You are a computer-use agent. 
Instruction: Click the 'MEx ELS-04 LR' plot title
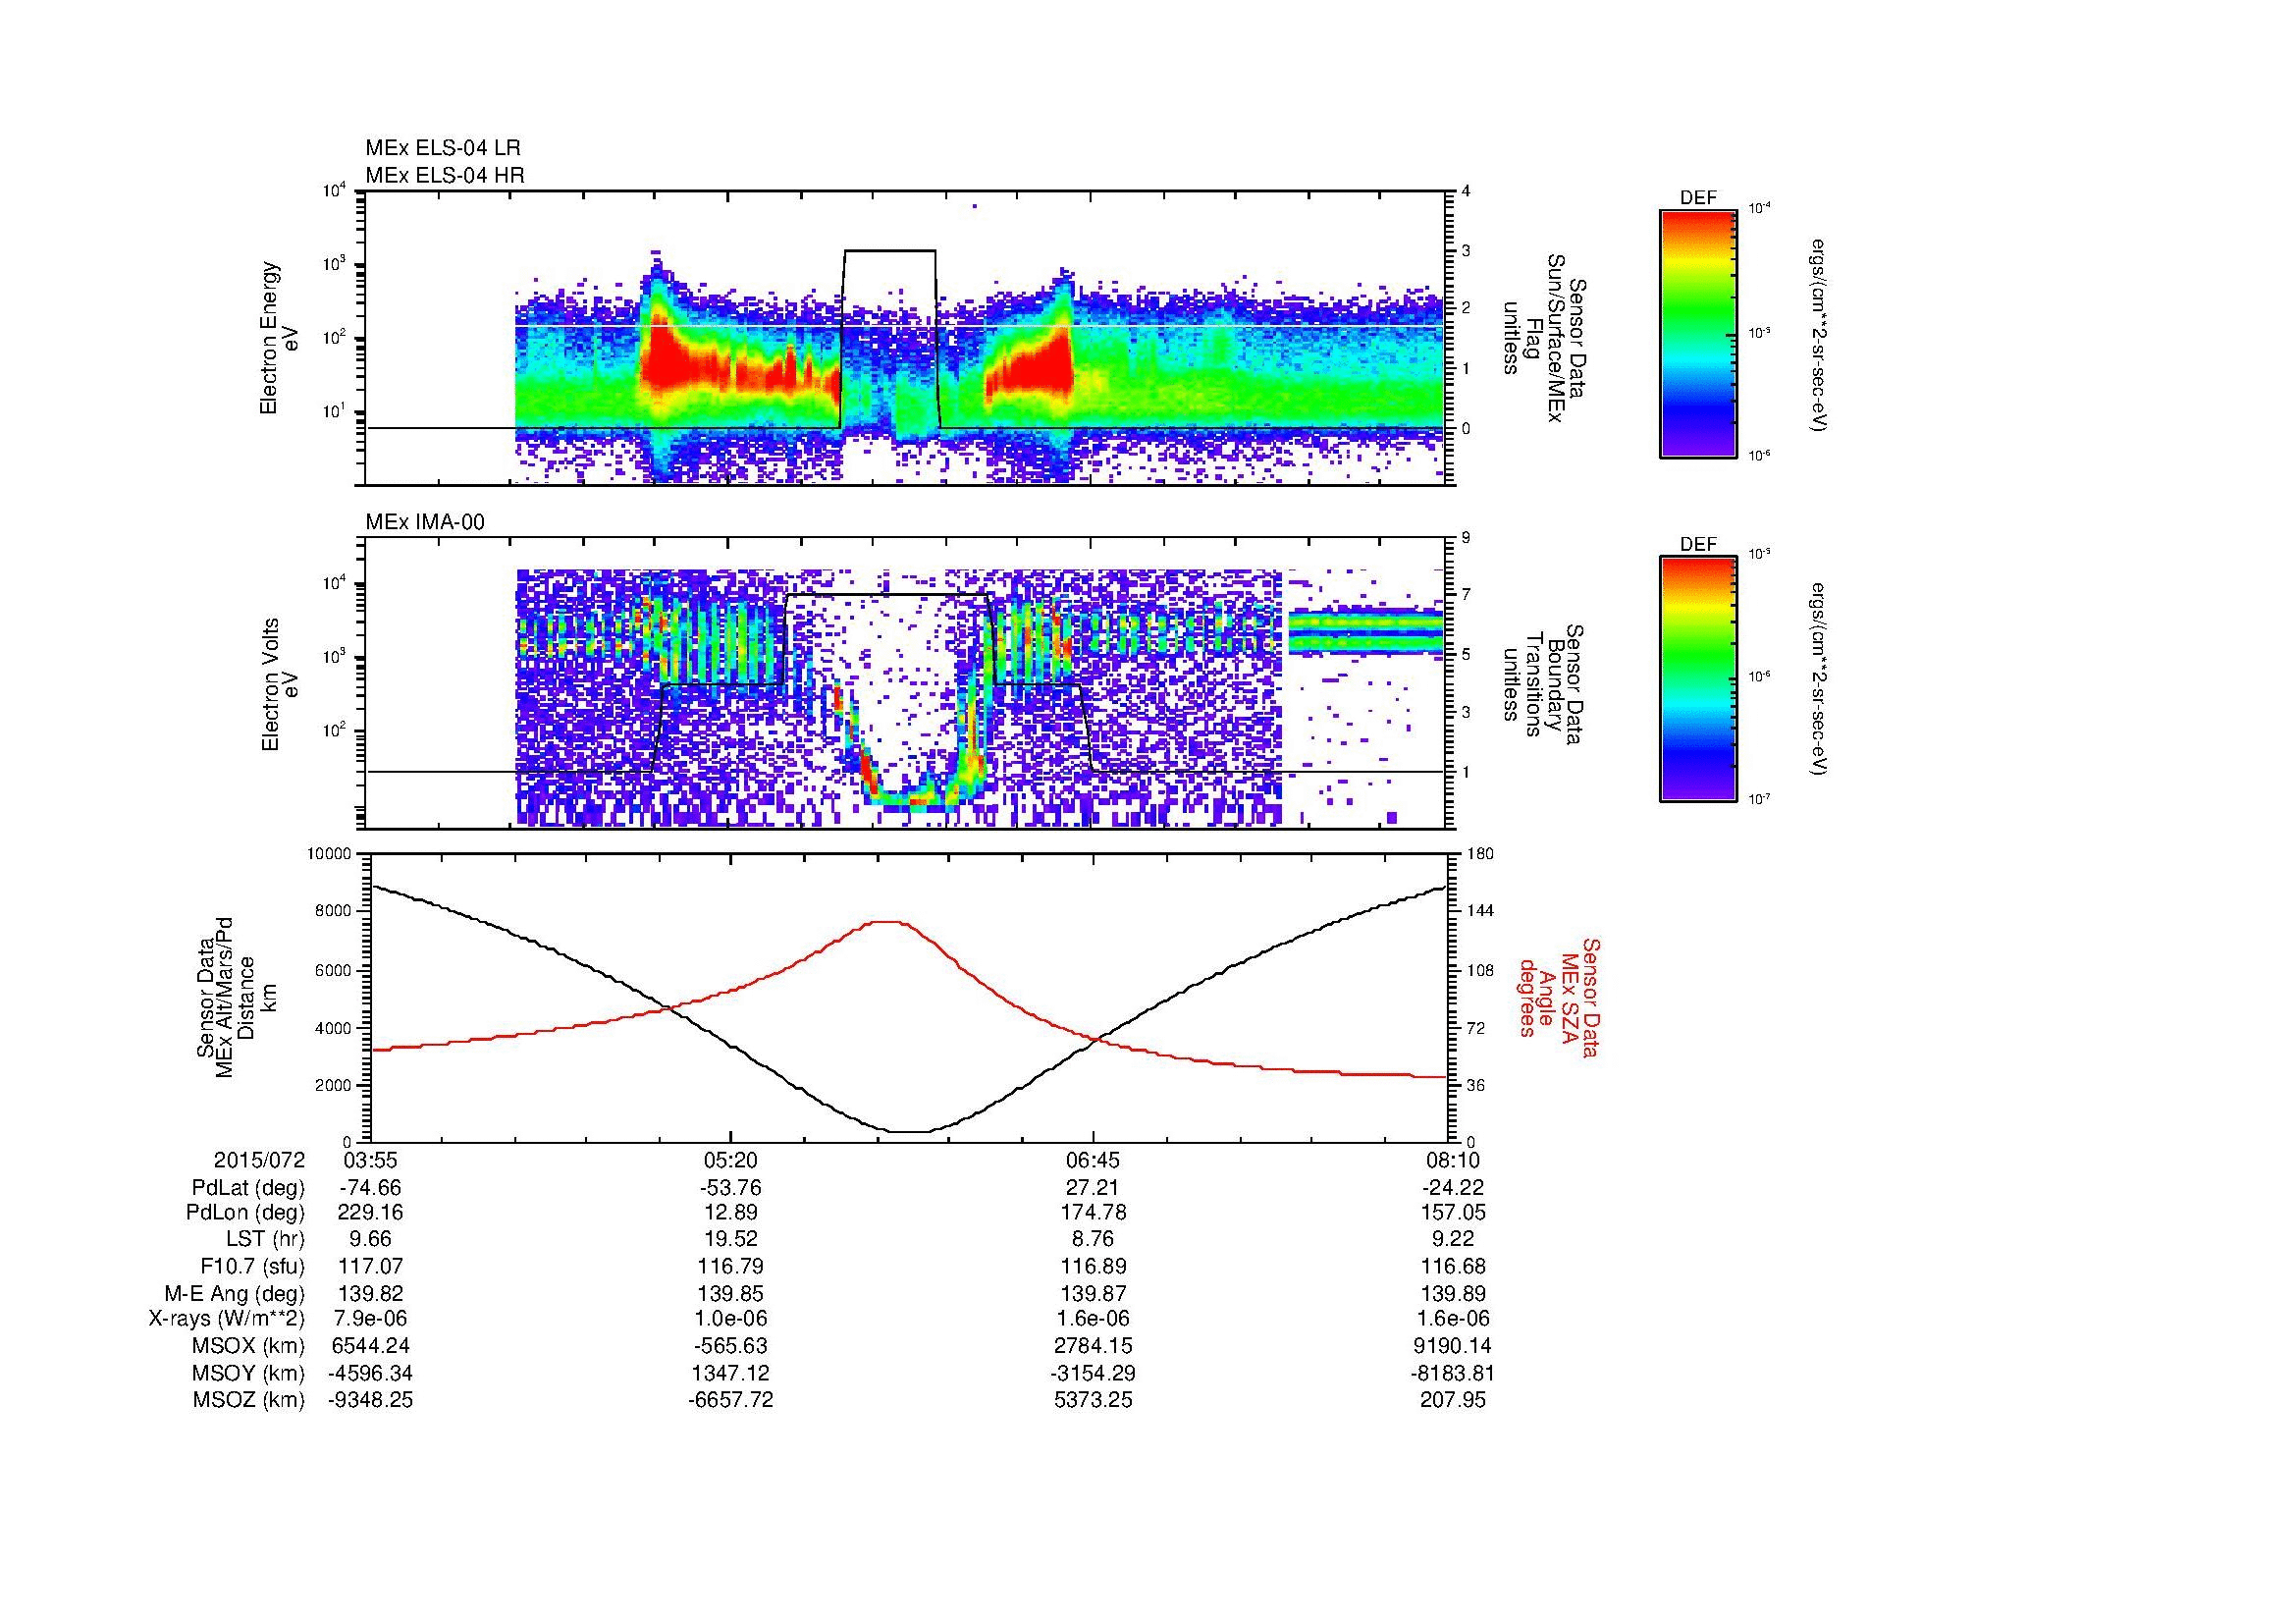coord(443,148)
